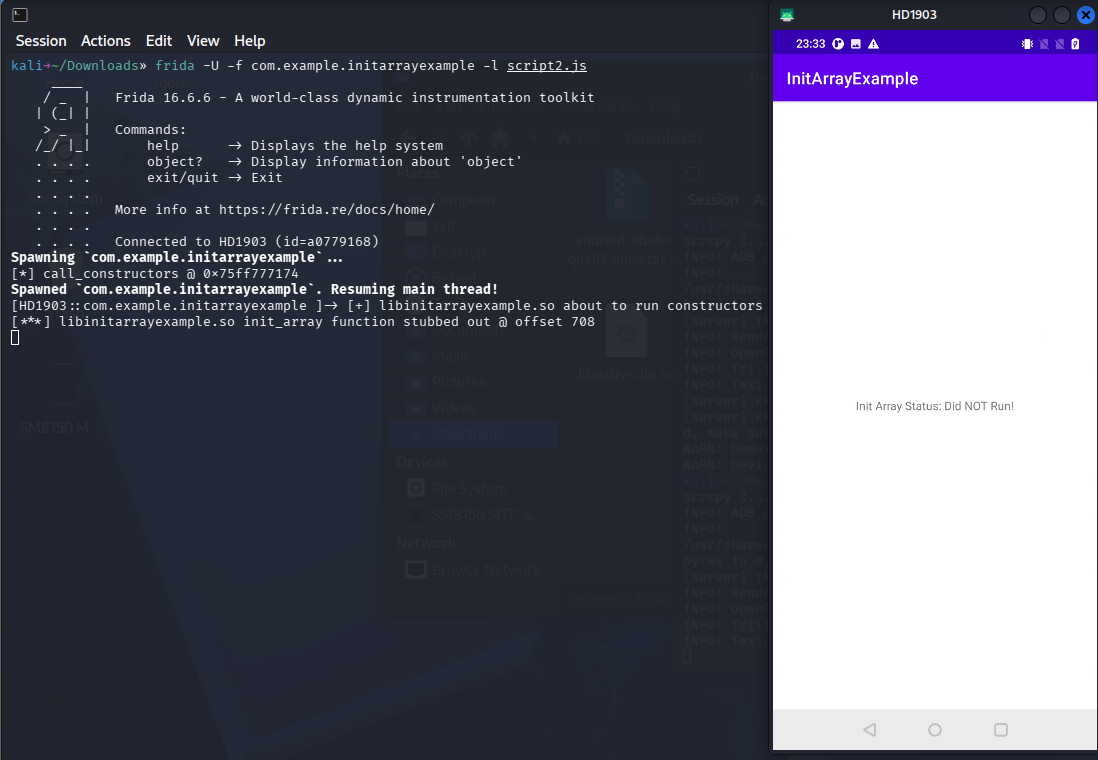
Task: Tap the warning triangle status bar icon
Action: 873,44
